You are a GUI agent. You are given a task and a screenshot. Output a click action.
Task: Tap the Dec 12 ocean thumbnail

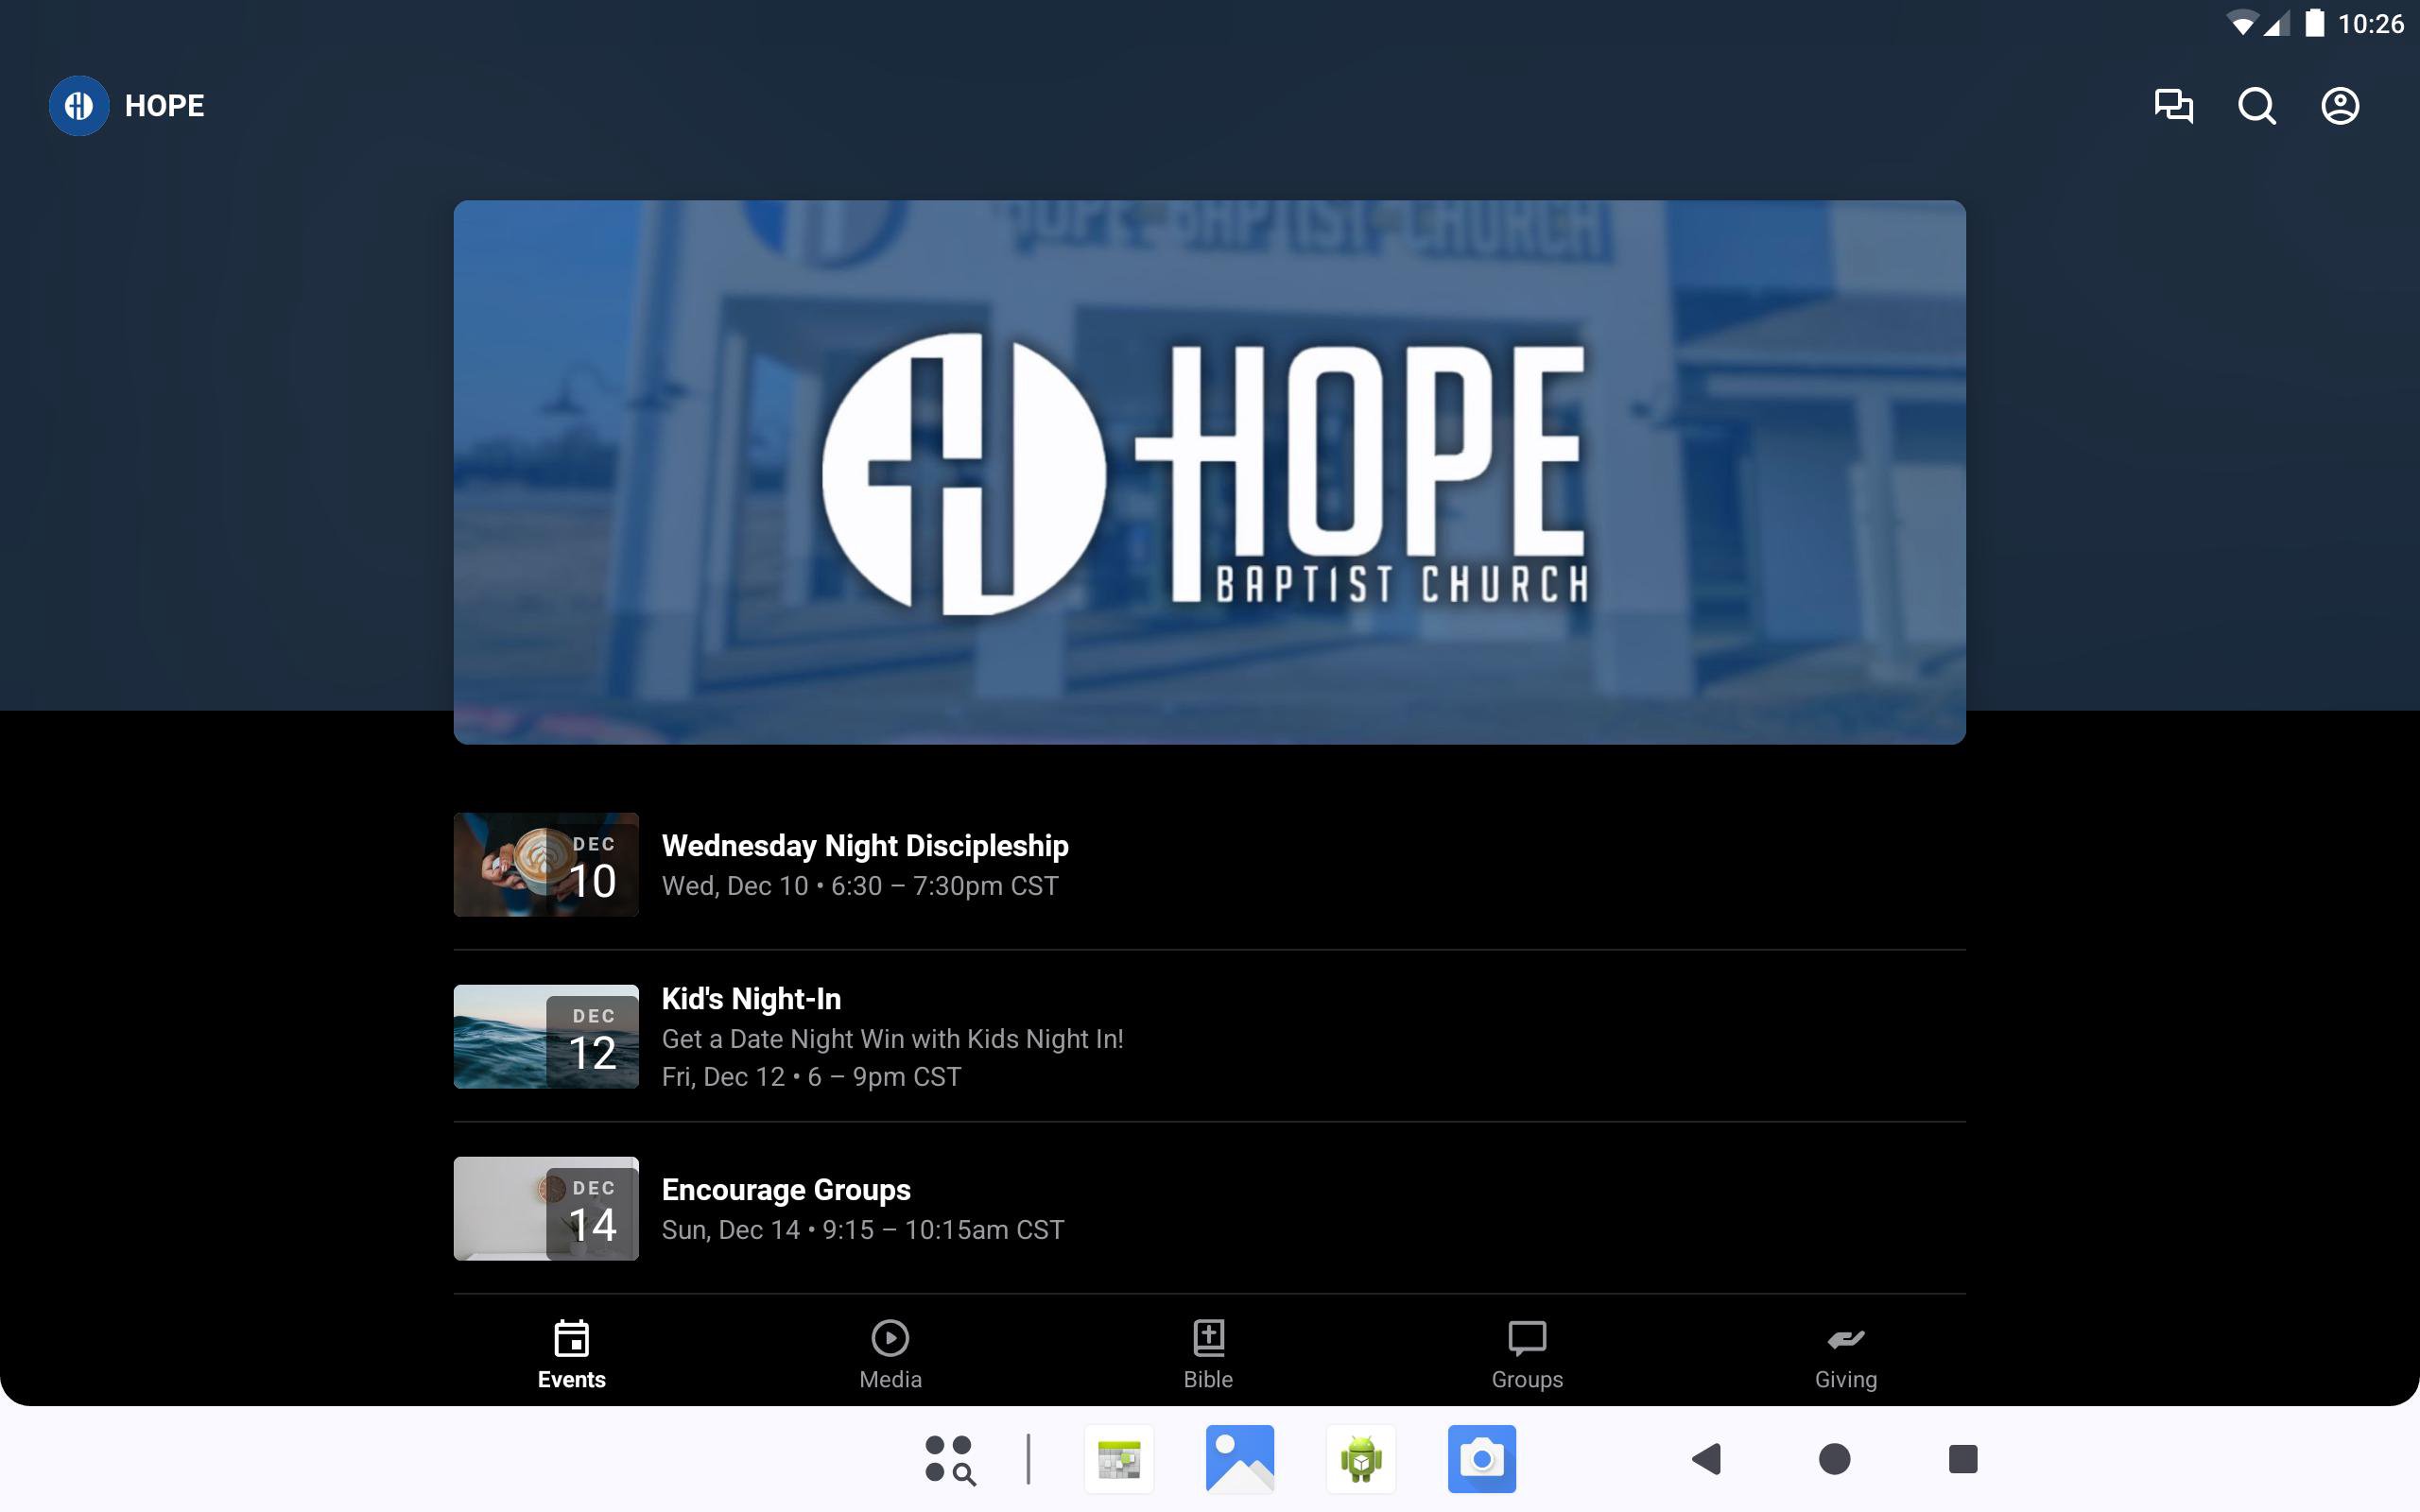coord(546,1036)
